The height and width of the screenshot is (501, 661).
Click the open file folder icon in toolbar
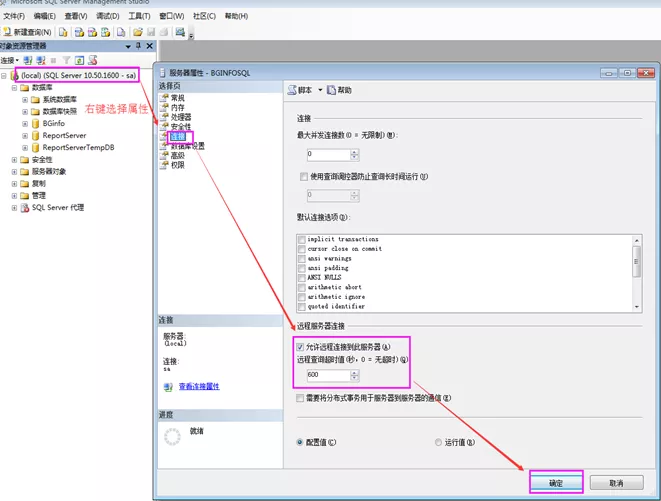(x=138, y=32)
